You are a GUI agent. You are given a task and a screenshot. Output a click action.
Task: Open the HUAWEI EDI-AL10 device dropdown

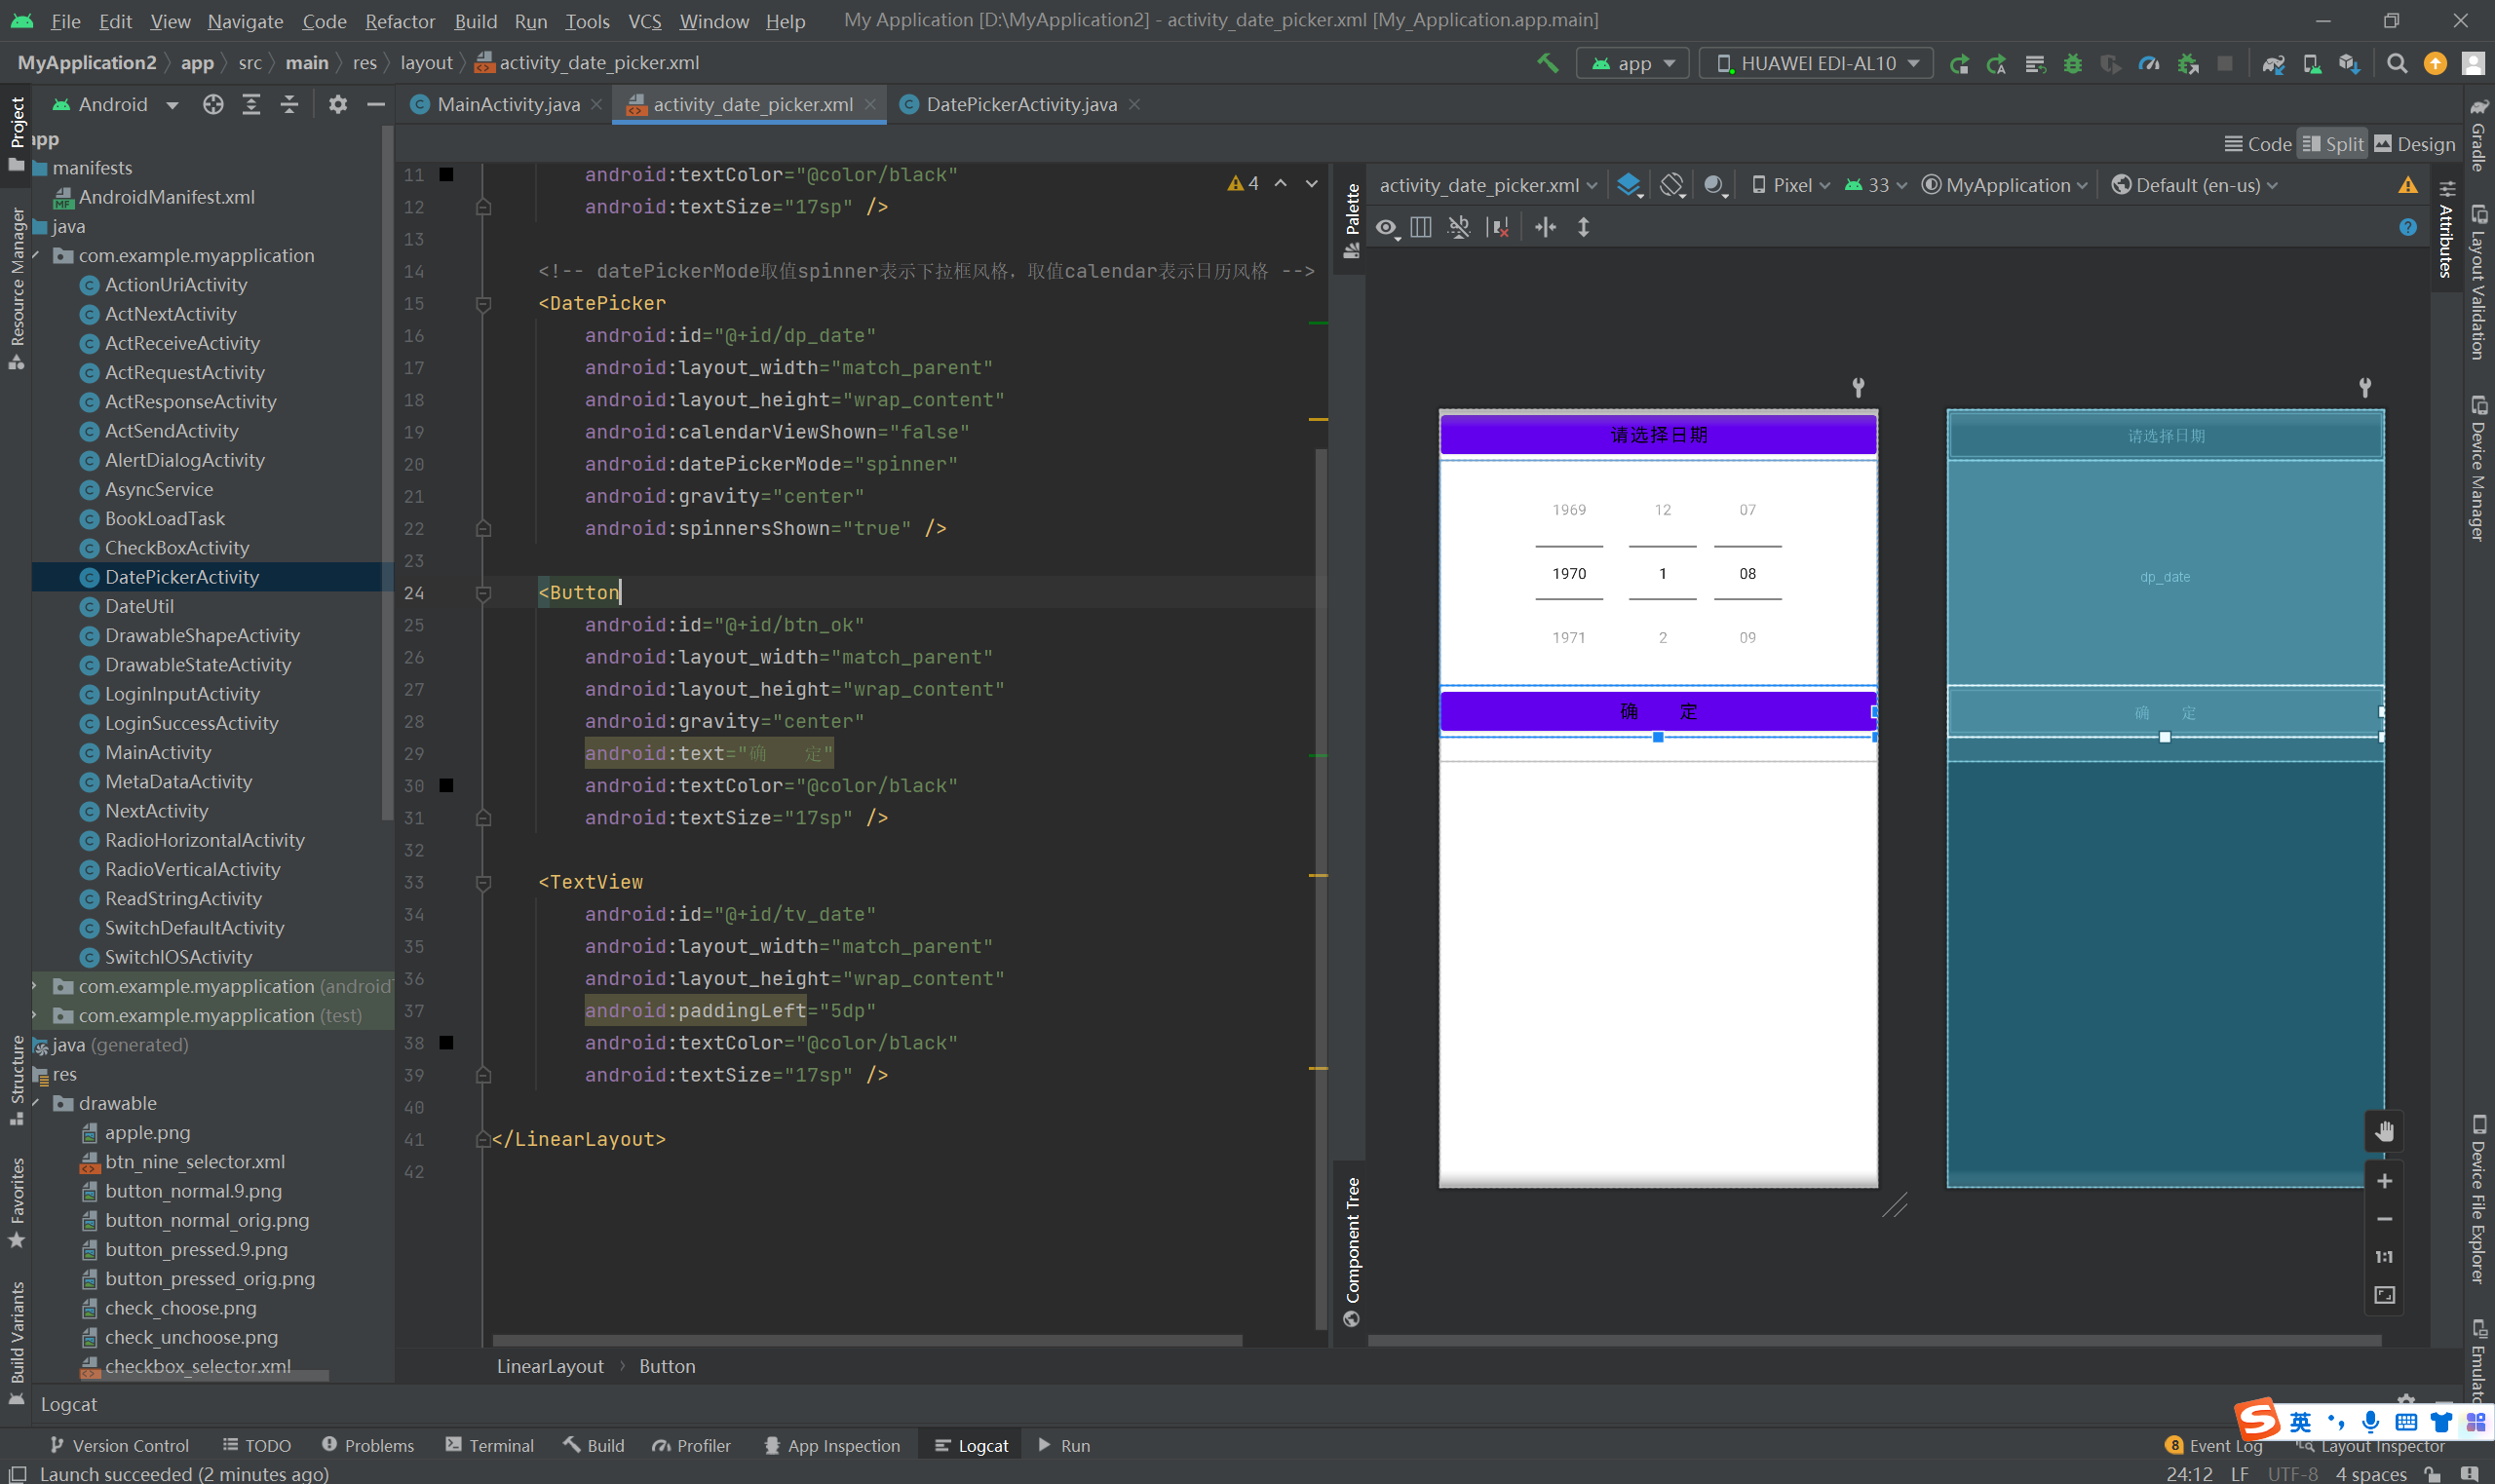click(1816, 63)
